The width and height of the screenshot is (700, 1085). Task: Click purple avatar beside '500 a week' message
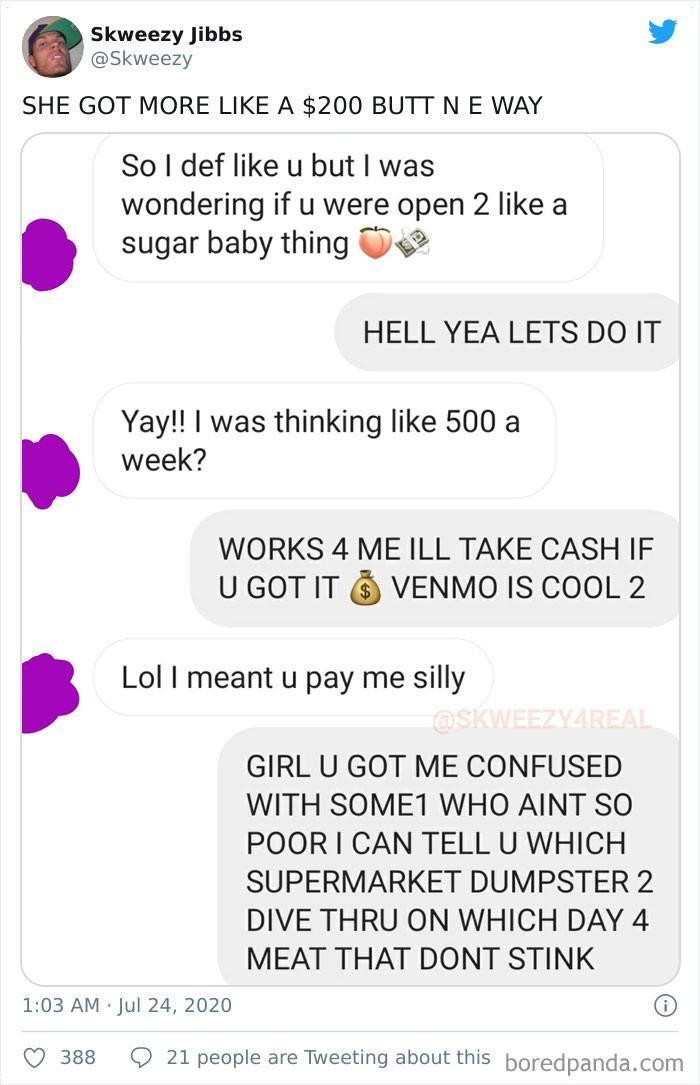pos(50,471)
